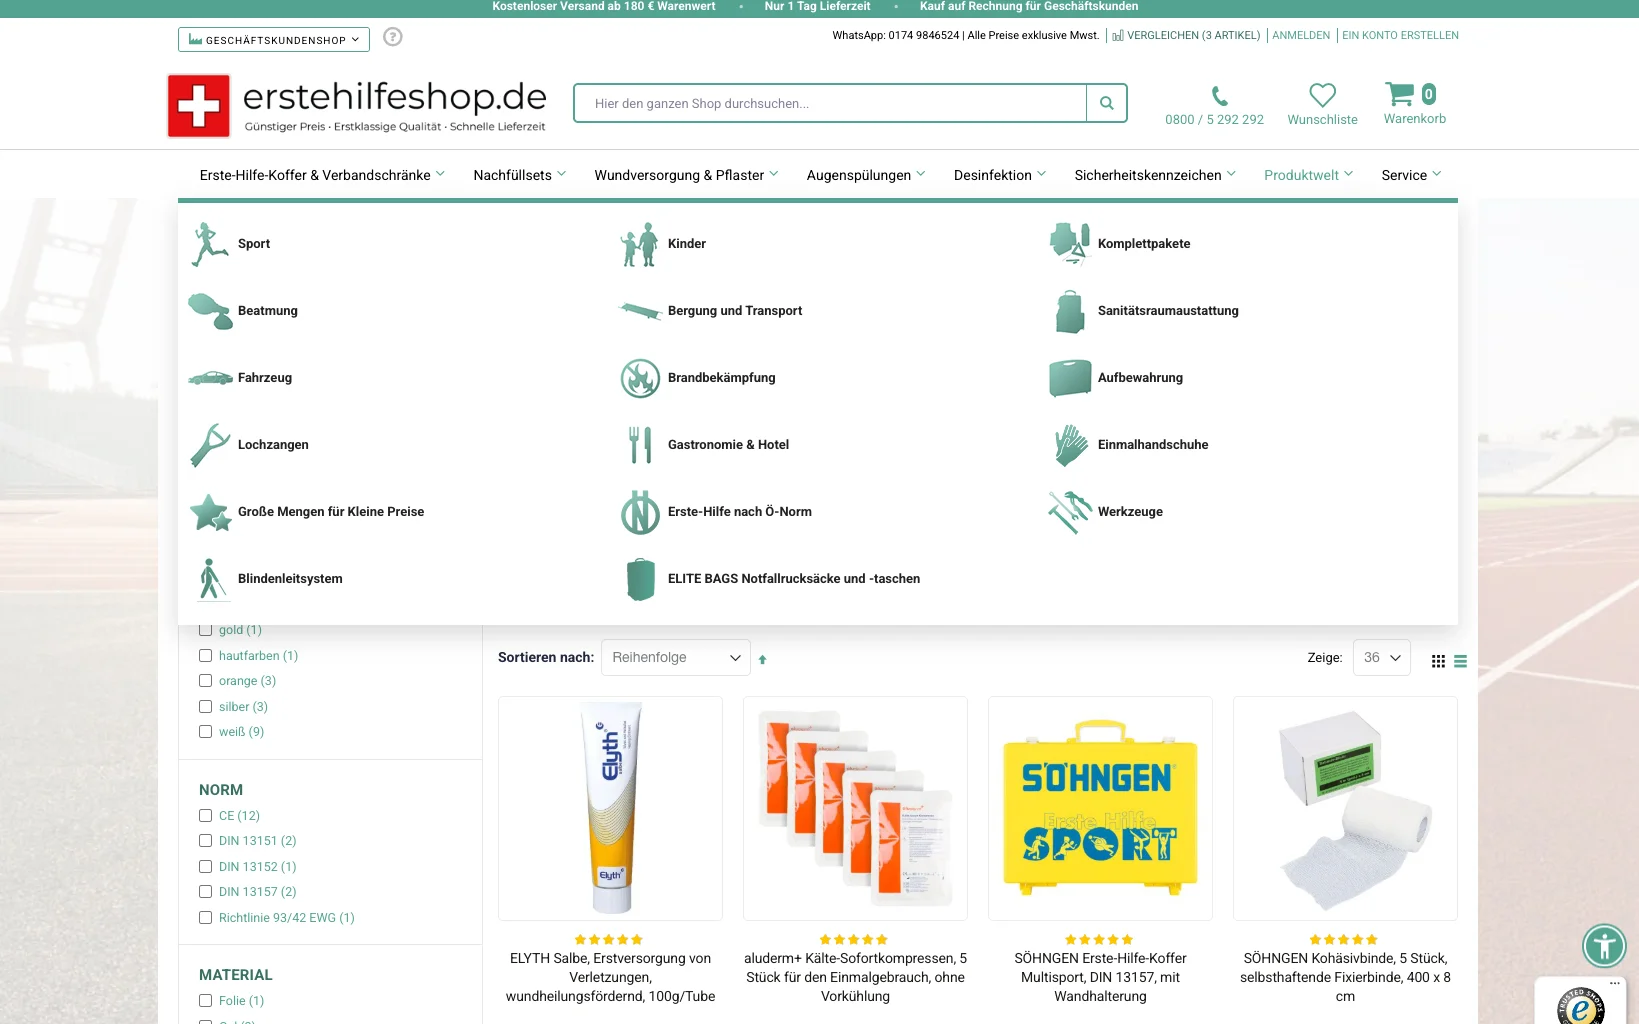1639x1024 pixels.
Task: Toggle sort direction arrow
Action: (x=762, y=660)
